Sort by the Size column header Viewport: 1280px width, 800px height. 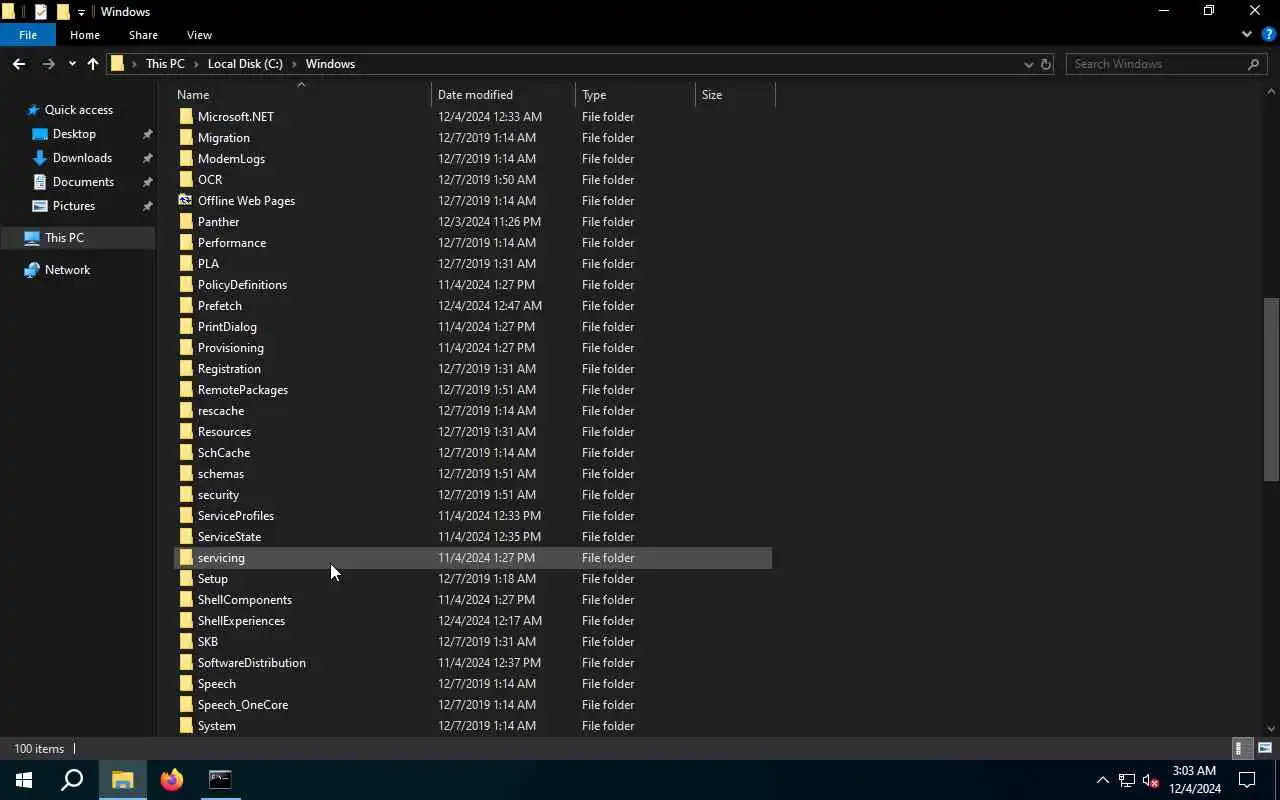(x=735, y=95)
